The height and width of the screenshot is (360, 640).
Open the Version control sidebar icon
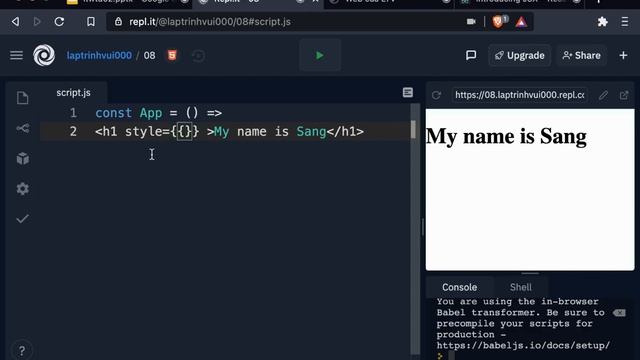pyautogui.click(x=22, y=129)
